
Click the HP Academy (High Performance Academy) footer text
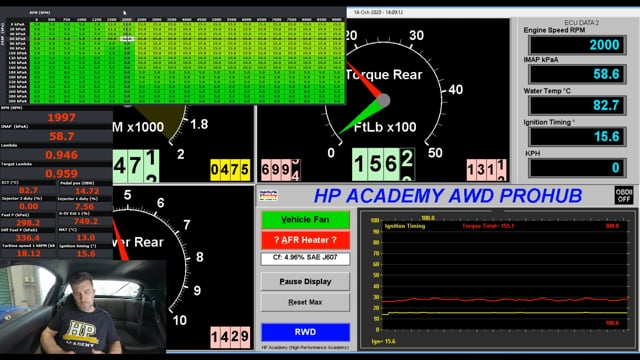(x=305, y=348)
